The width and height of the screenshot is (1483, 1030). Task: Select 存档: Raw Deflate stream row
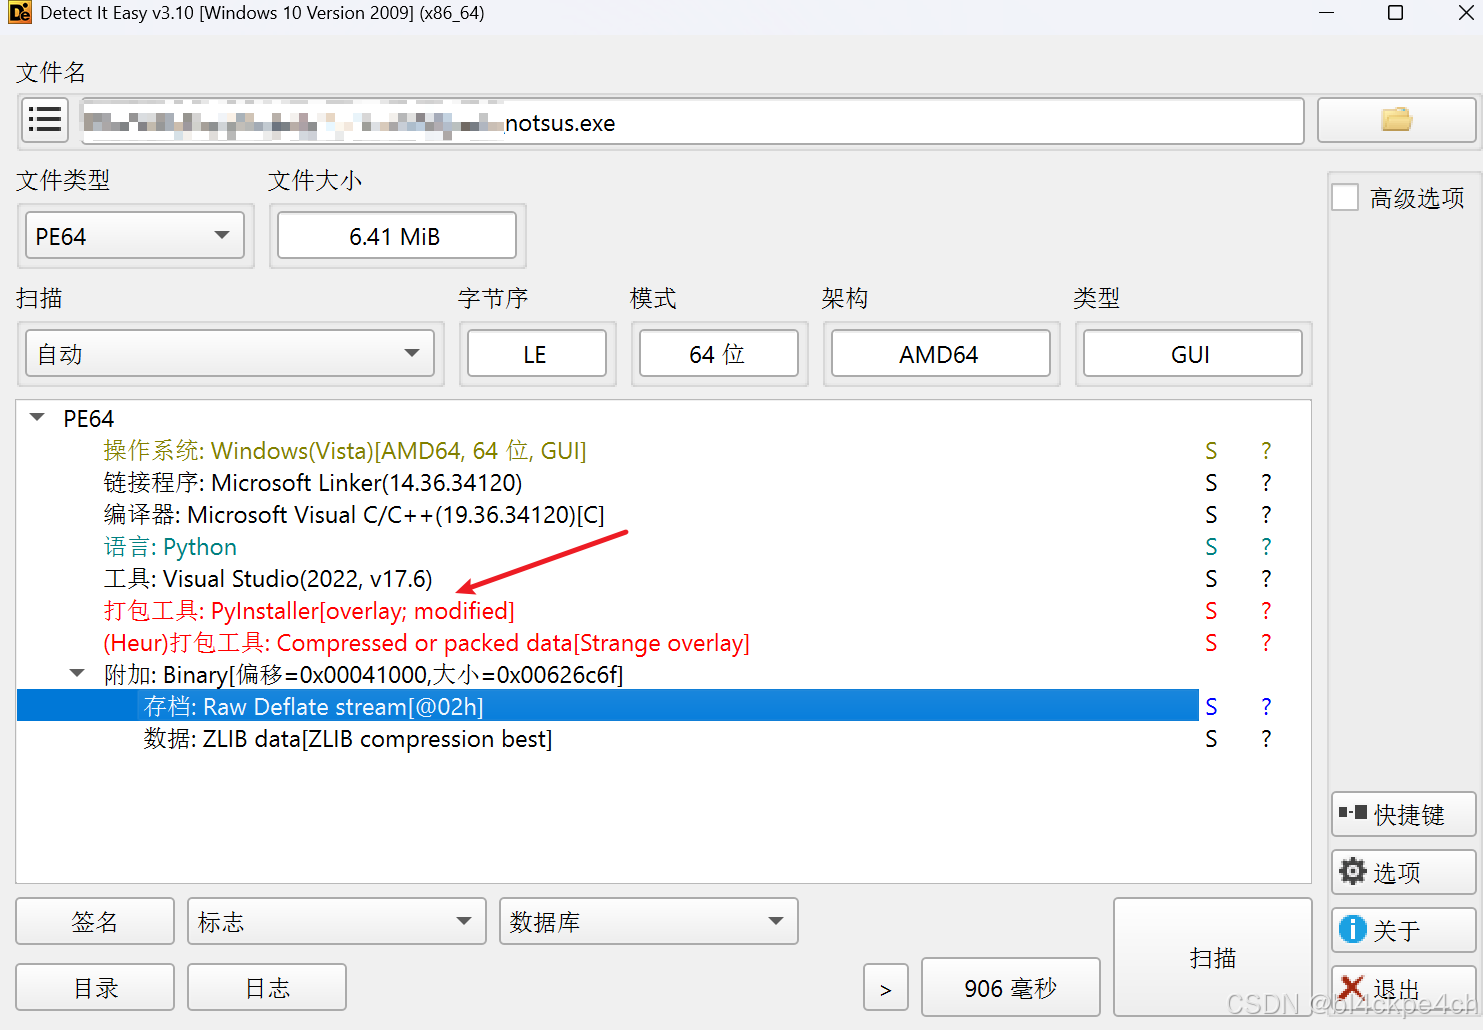(x=608, y=706)
